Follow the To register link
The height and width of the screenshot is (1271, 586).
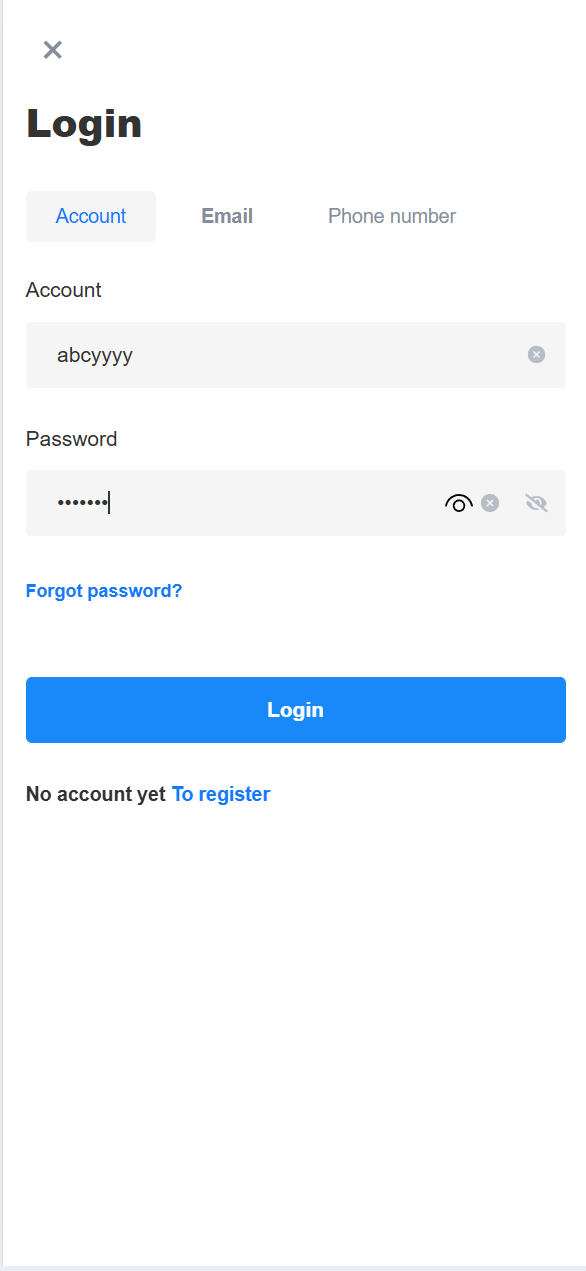(x=221, y=794)
